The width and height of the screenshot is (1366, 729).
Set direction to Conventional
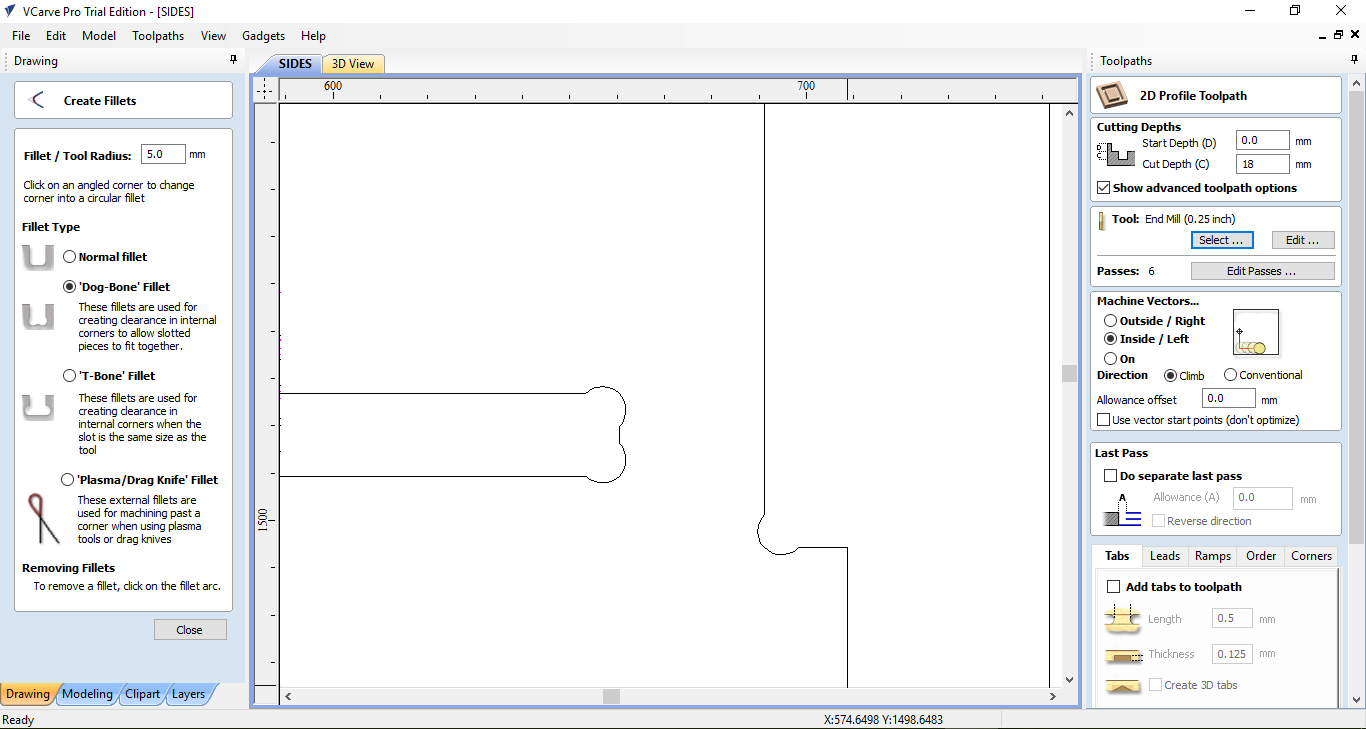pyautogui.click(x=1230, y=375)
